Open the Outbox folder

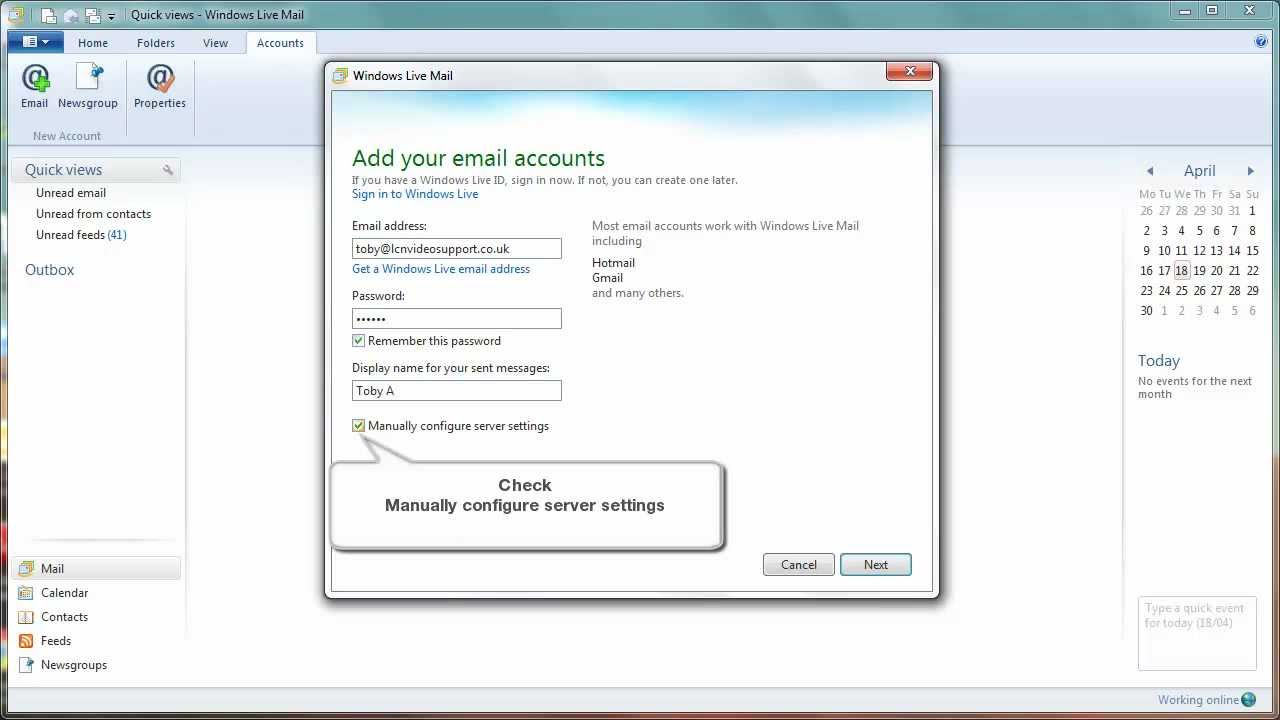(x=50, y=270)
